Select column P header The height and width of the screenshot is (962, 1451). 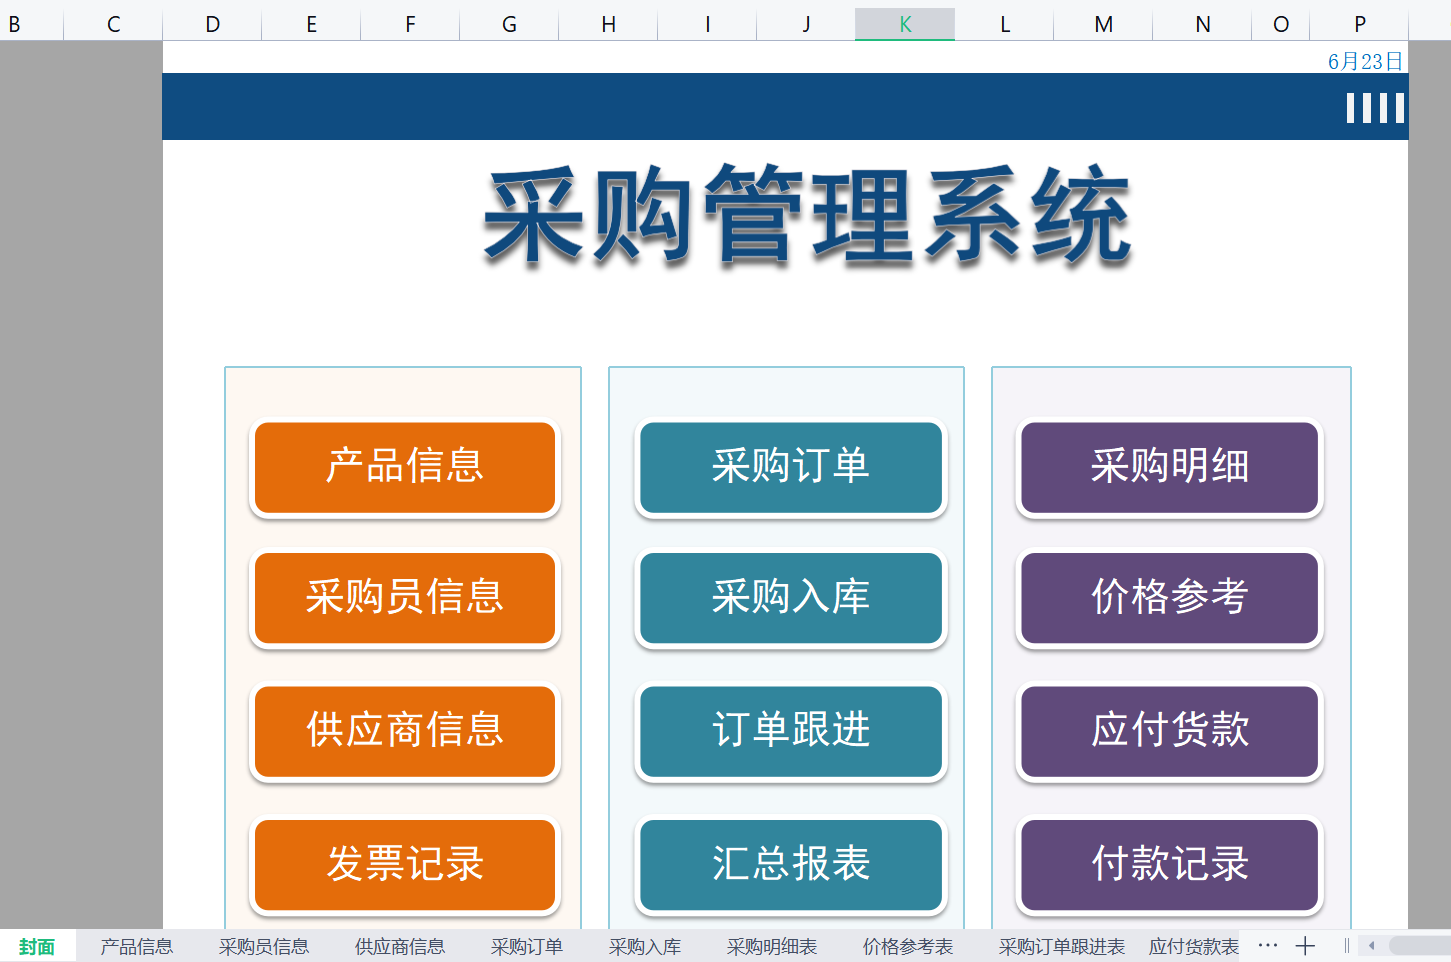(x=1360, y=24)
